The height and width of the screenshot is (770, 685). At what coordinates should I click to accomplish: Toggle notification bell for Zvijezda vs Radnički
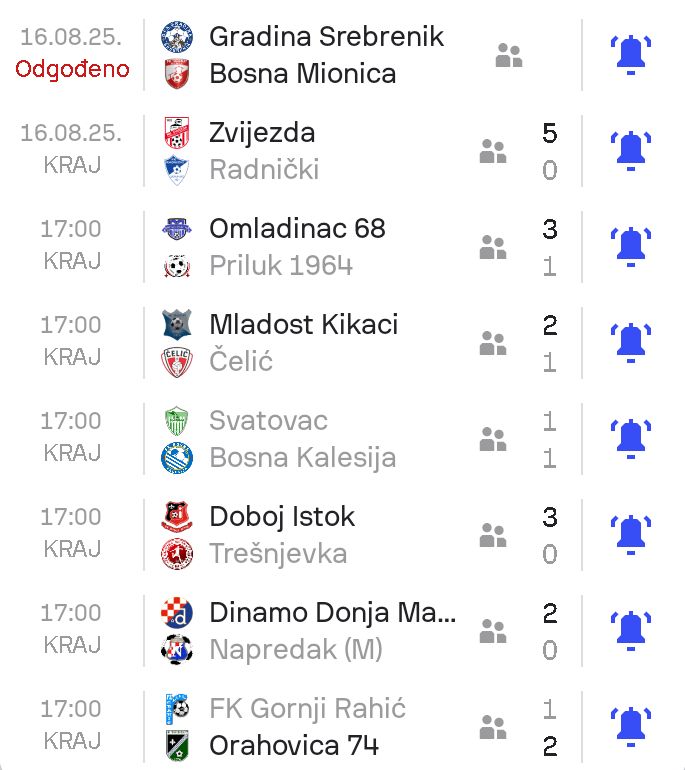click(x=630, y=151)
